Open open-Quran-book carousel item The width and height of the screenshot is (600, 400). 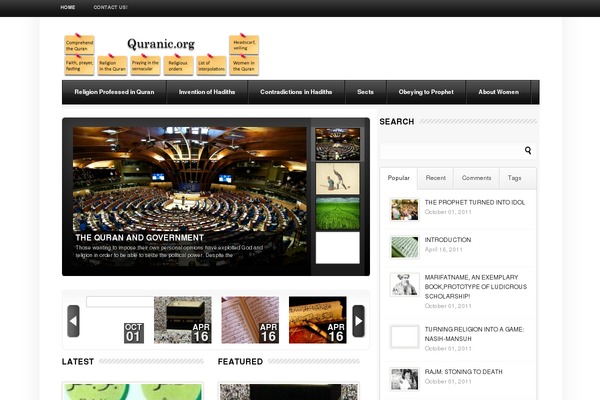point(250,320)
